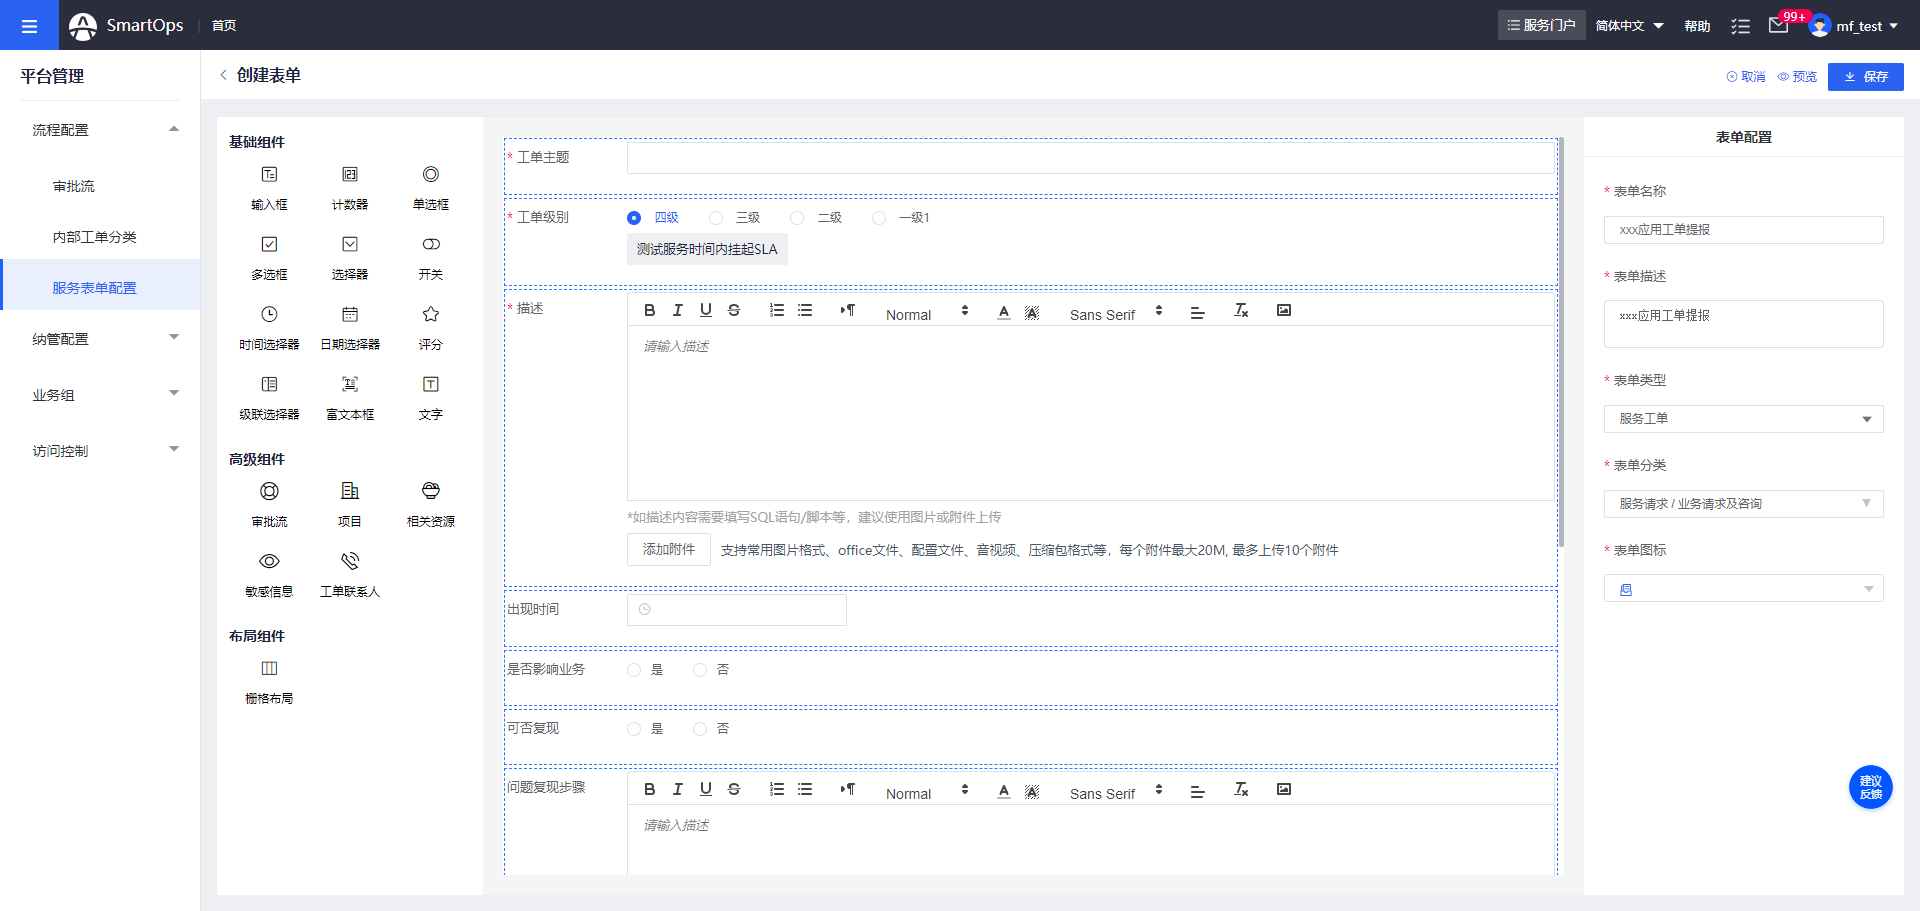
Task: Click the 保存 save button
Action: [x=1865, y=77]
